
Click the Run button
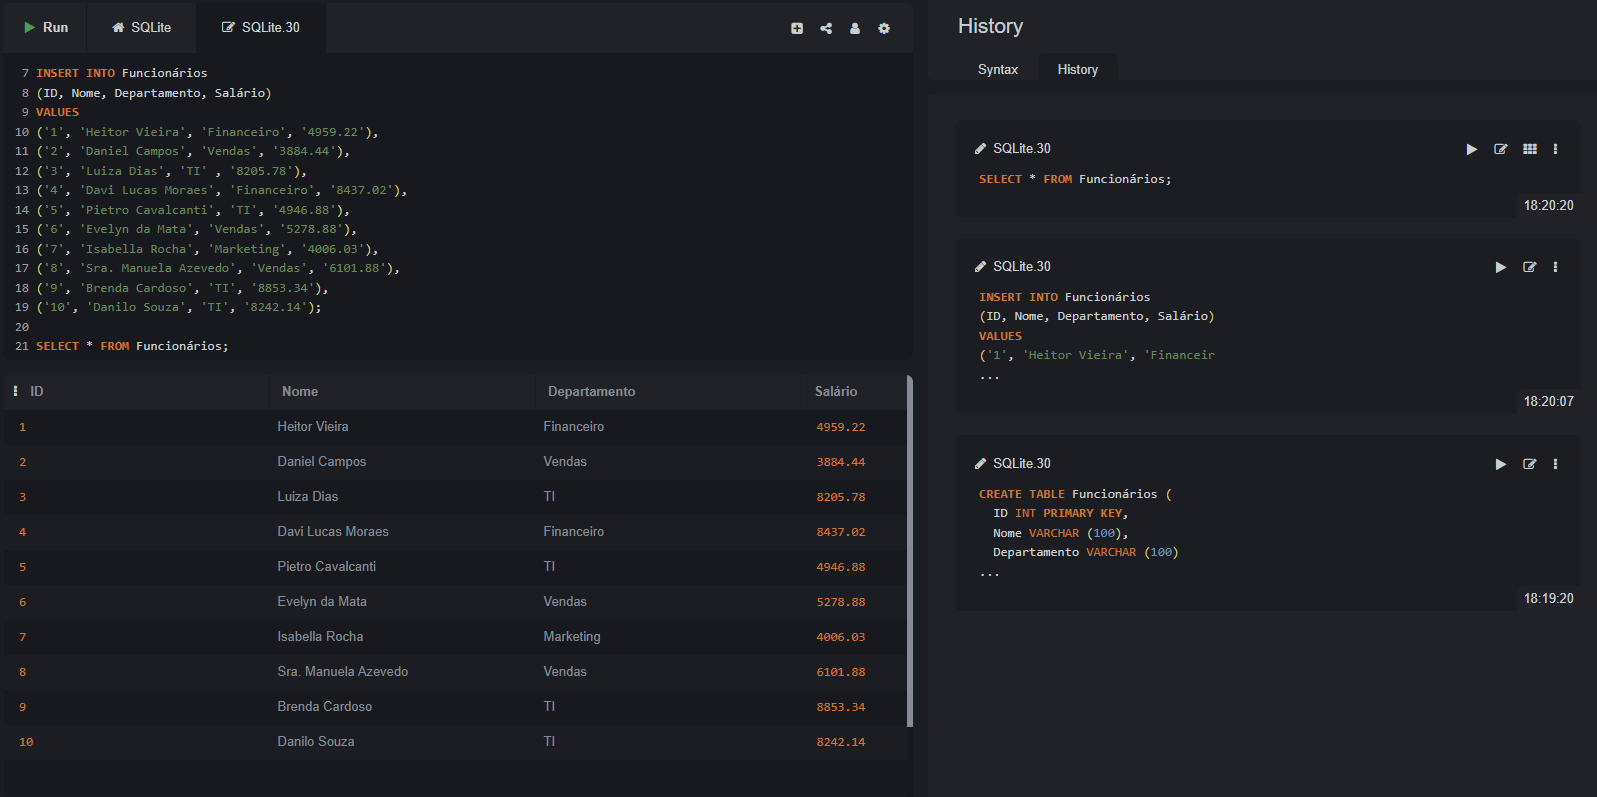pyautogui.click(x=46, y=27)
